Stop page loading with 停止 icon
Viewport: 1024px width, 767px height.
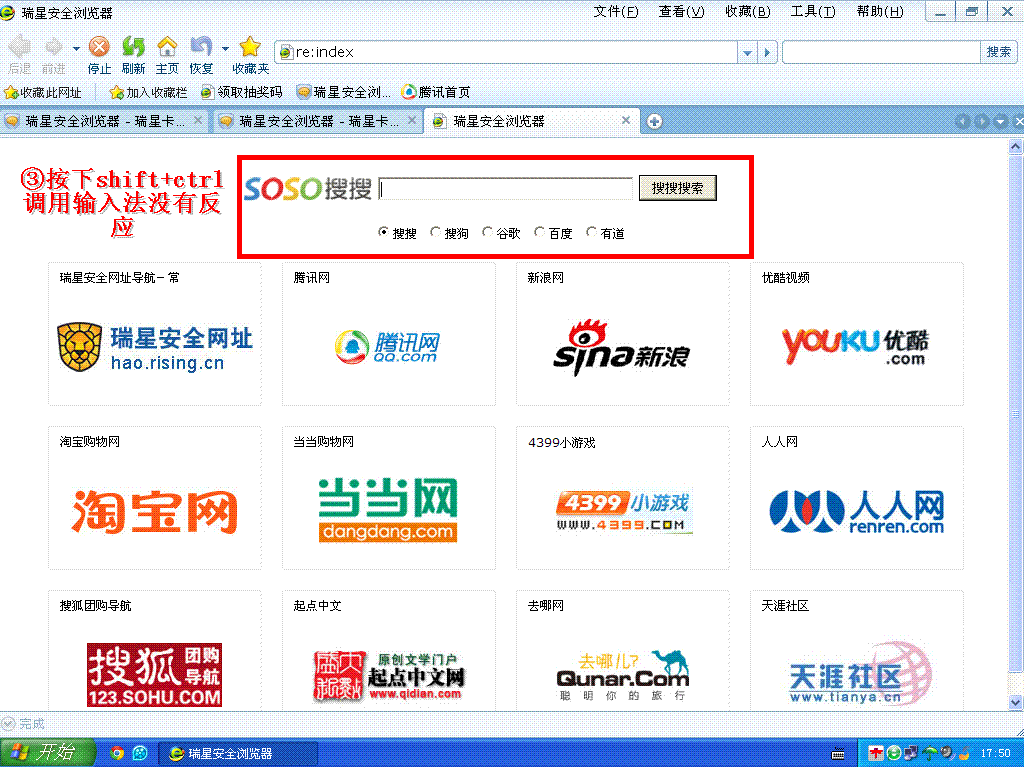click(x=99, y=47)
